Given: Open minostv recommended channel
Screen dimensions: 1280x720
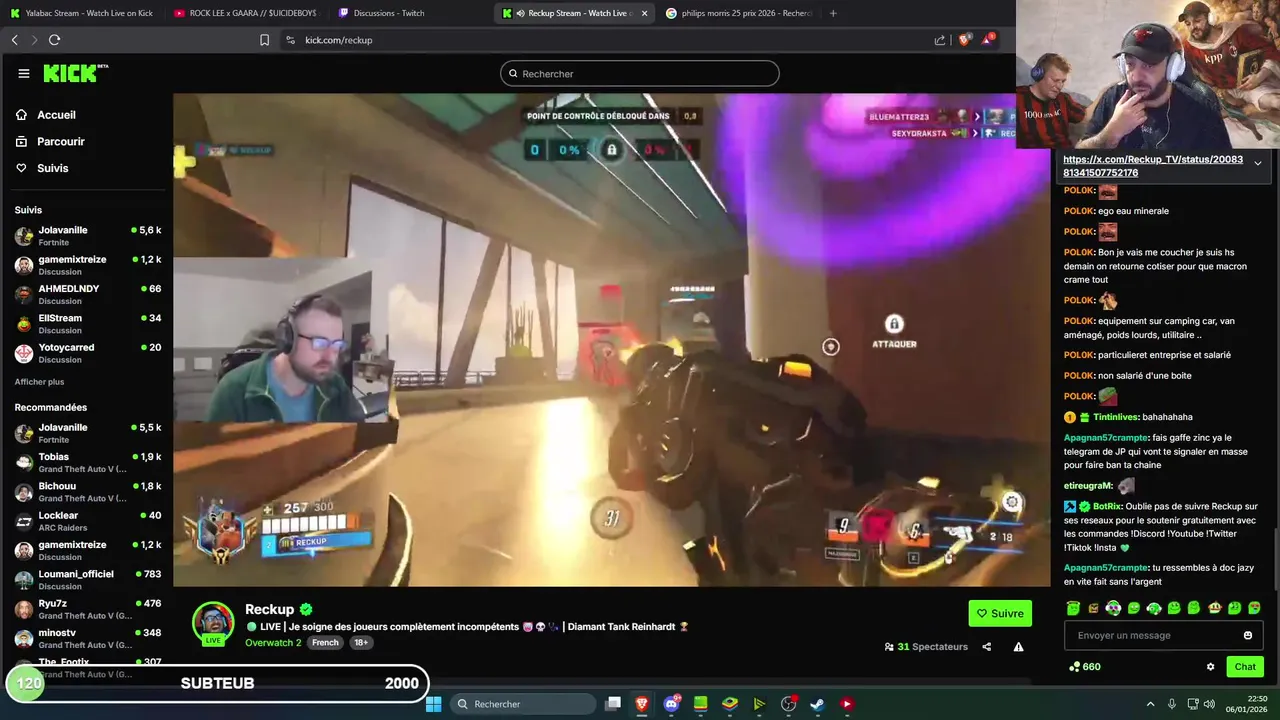Looking at the screenshot, I should click(x=88, y=638).
